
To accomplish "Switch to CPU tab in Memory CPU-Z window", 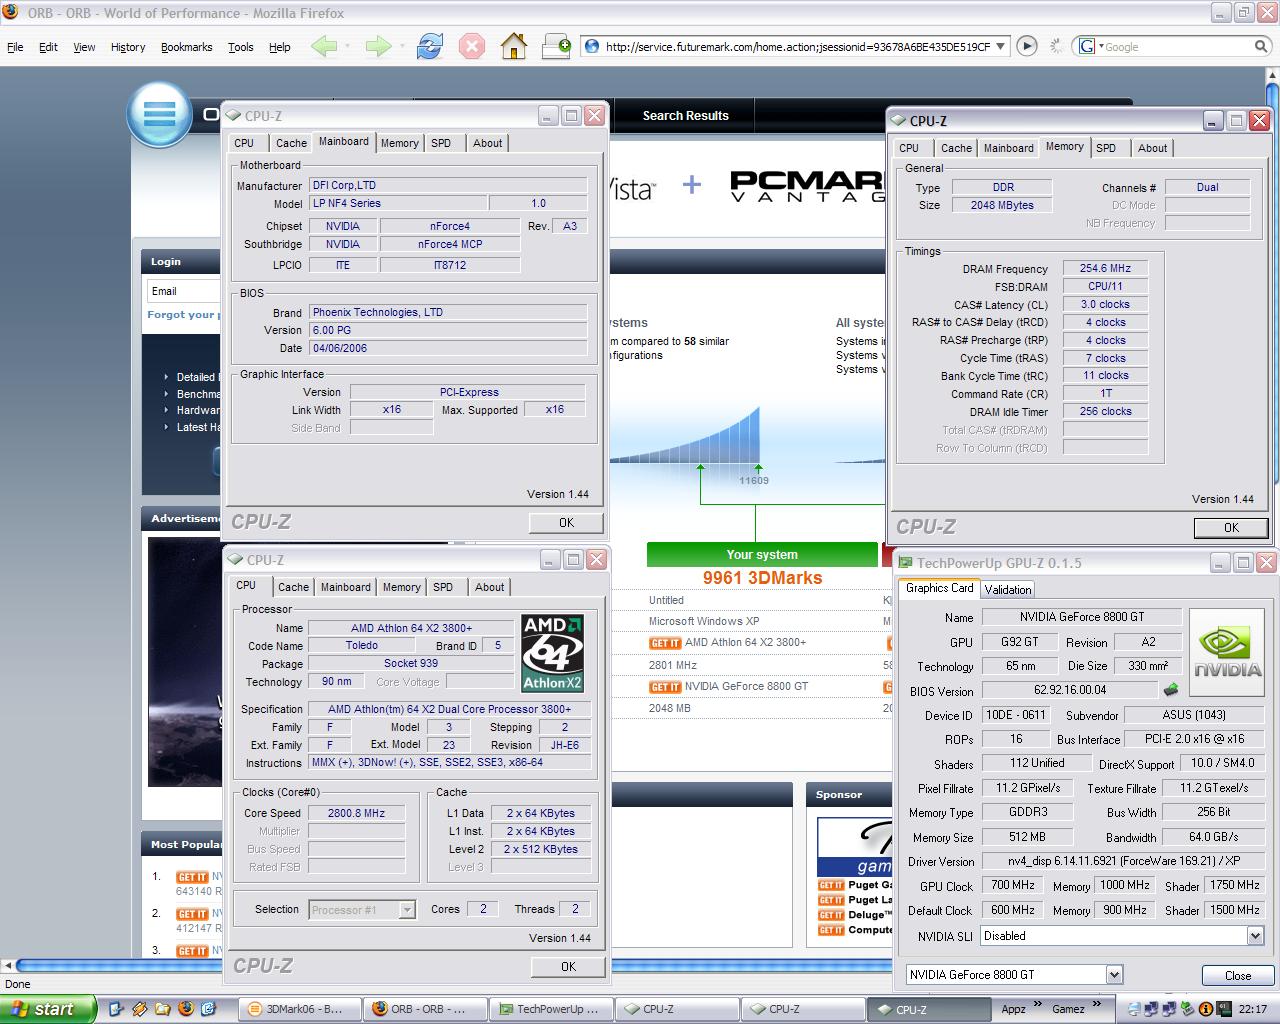I will 909,148.
